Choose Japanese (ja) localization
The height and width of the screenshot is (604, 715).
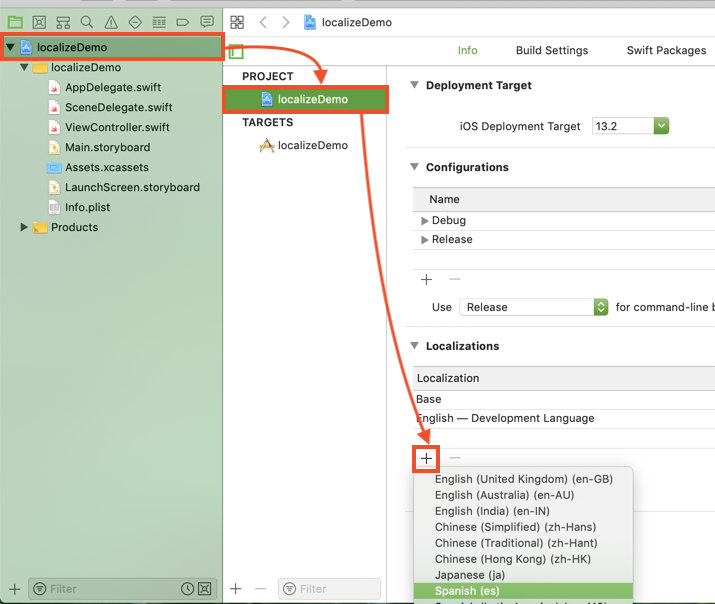pos(523,575)
